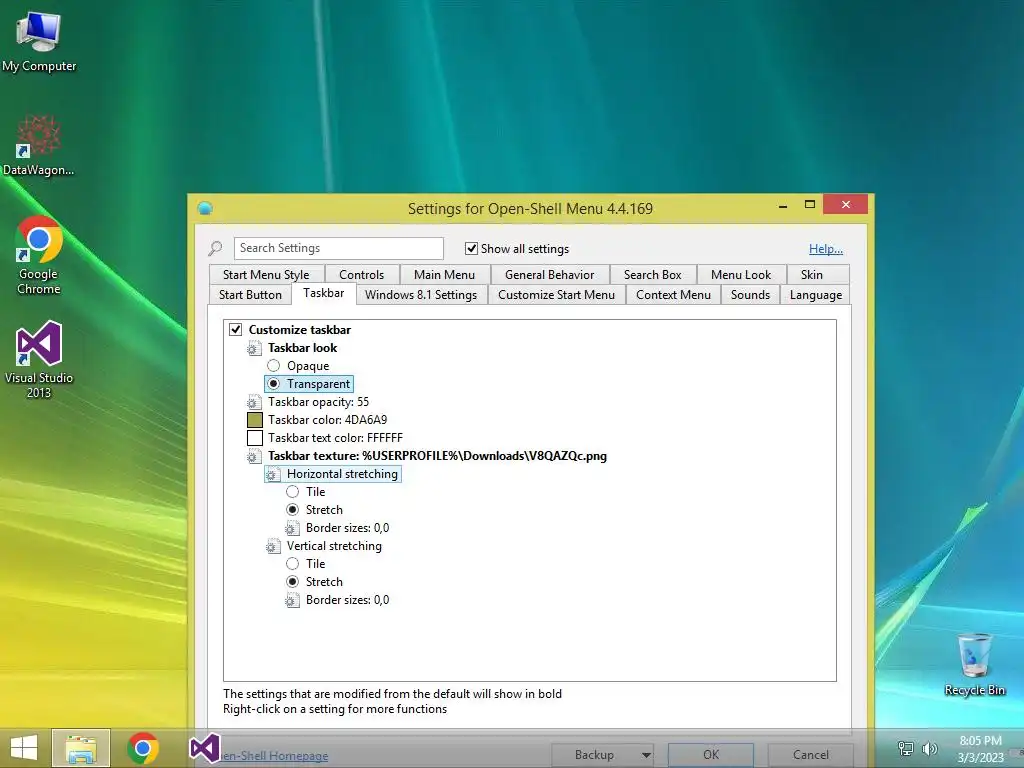Image resolution: width=1024 pixels, height=768 pixels.
Task: Switch to Skin tab
Action: click(x=812, y=275)
